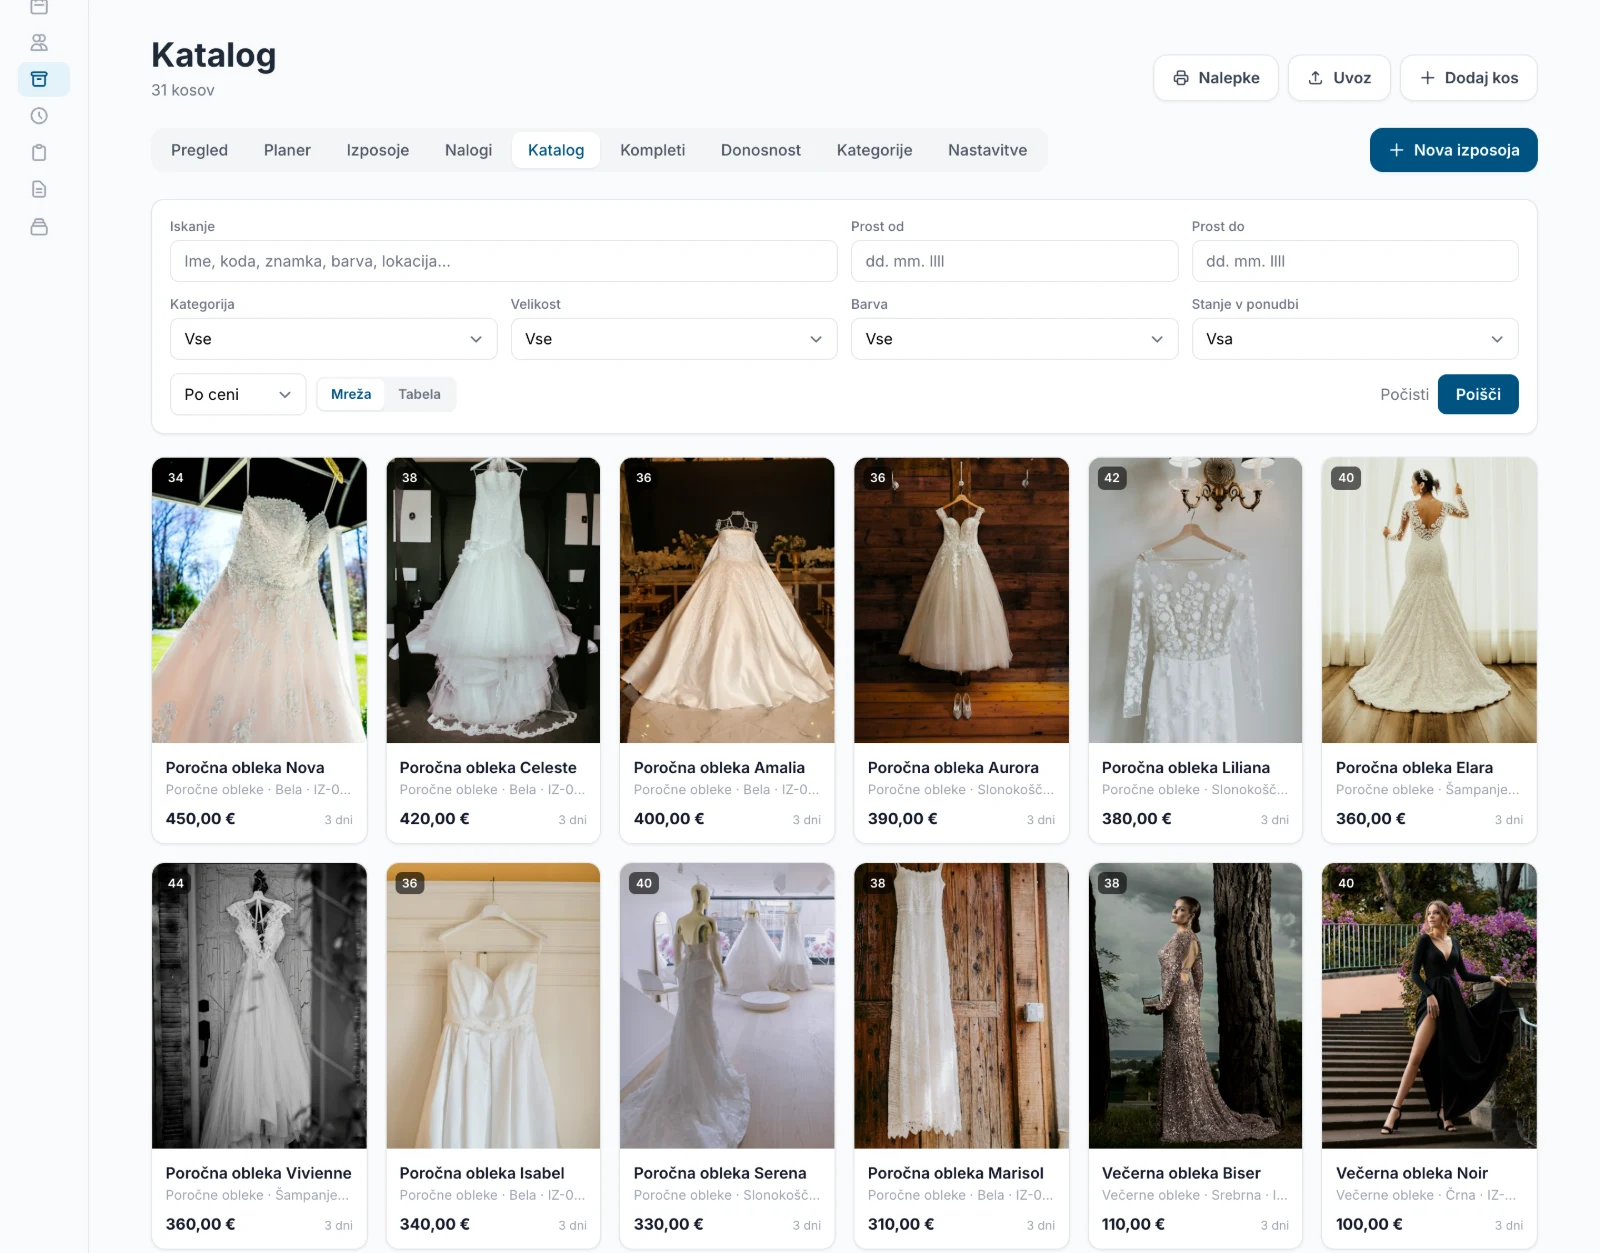Open the Poročna obleka Amalia photo

(727, 600)
